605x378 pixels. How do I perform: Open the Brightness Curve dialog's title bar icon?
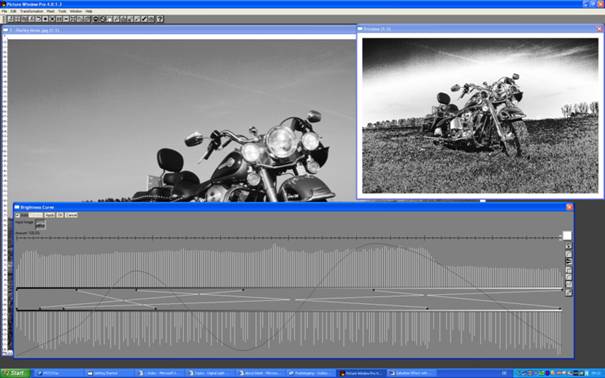point(17,208)
